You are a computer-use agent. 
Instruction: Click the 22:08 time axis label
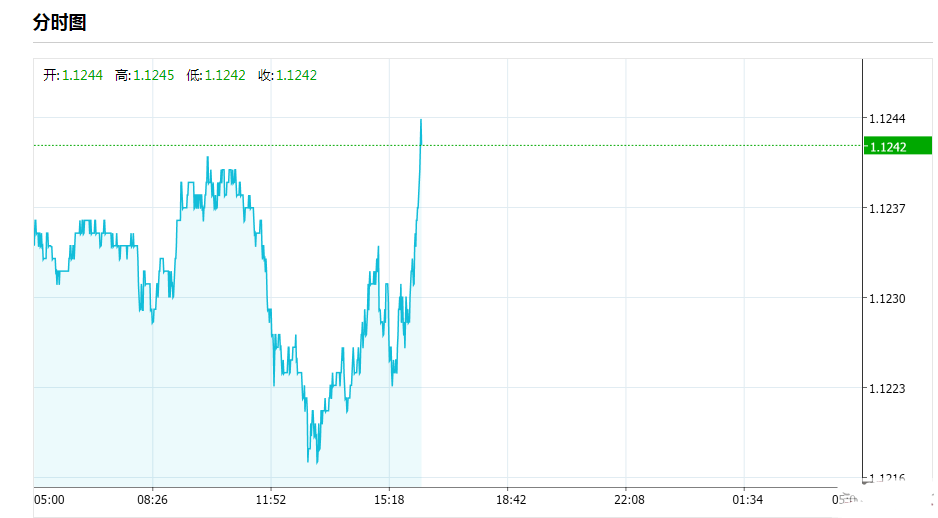click(627, 499)
